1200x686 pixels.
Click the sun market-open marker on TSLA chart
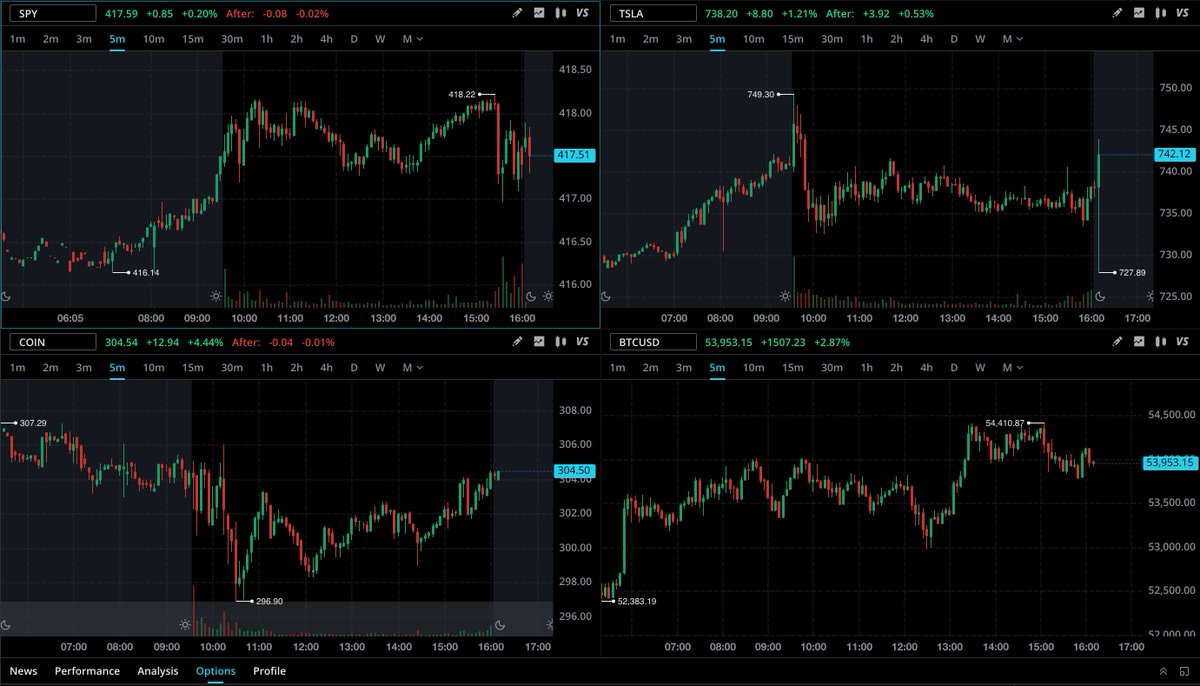point(785,296)
